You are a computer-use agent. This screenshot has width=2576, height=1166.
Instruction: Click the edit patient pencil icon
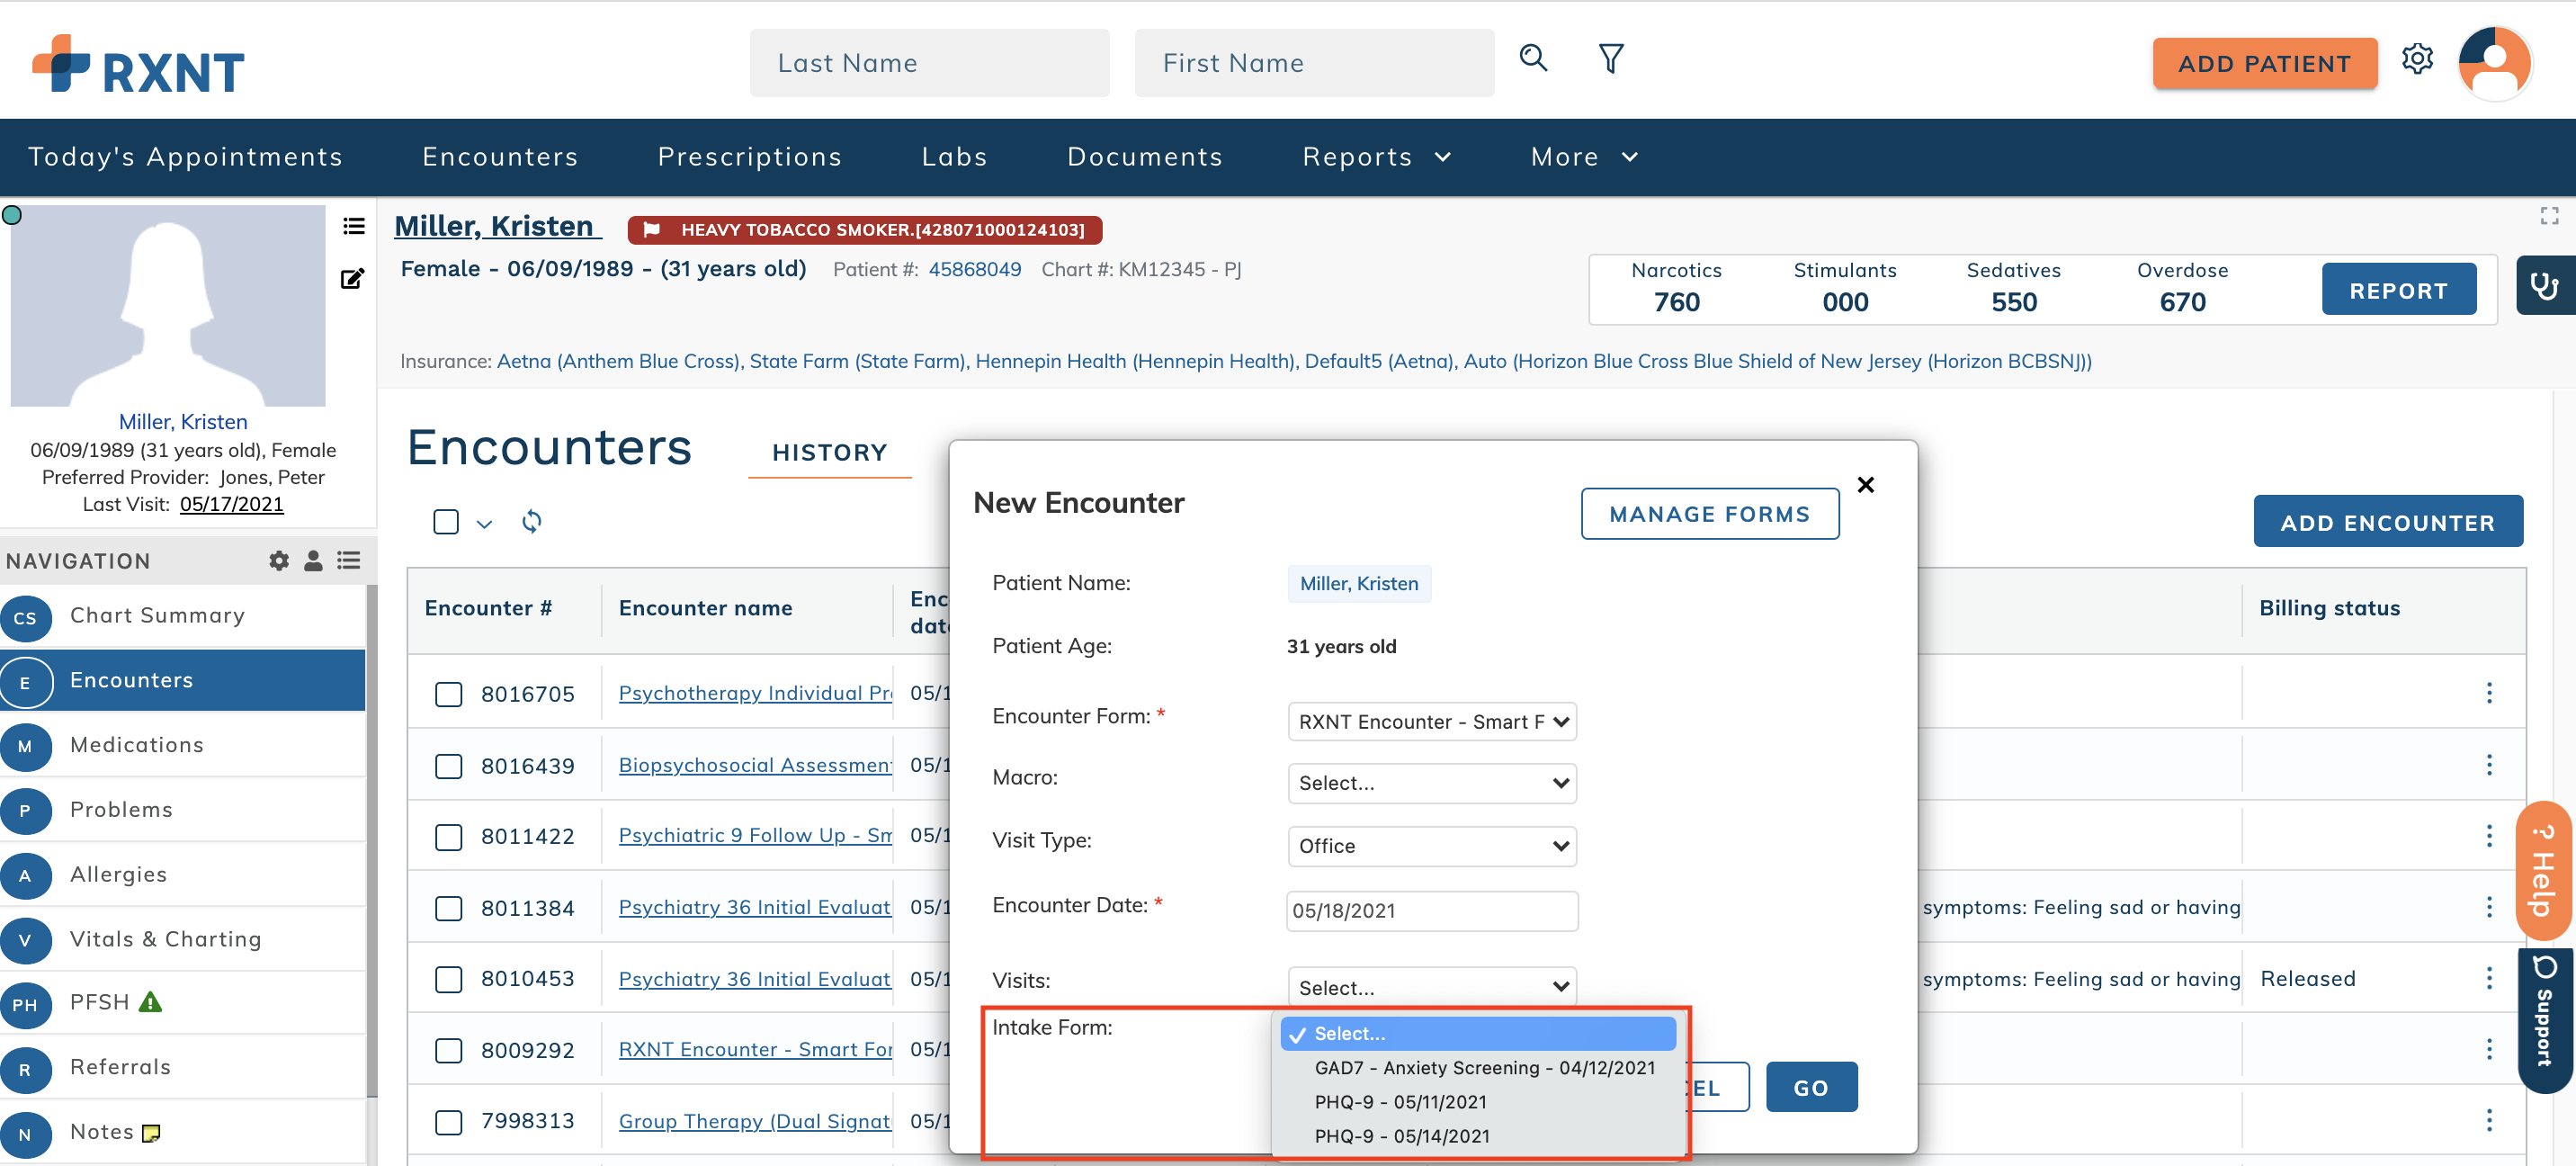coord(352,278)
